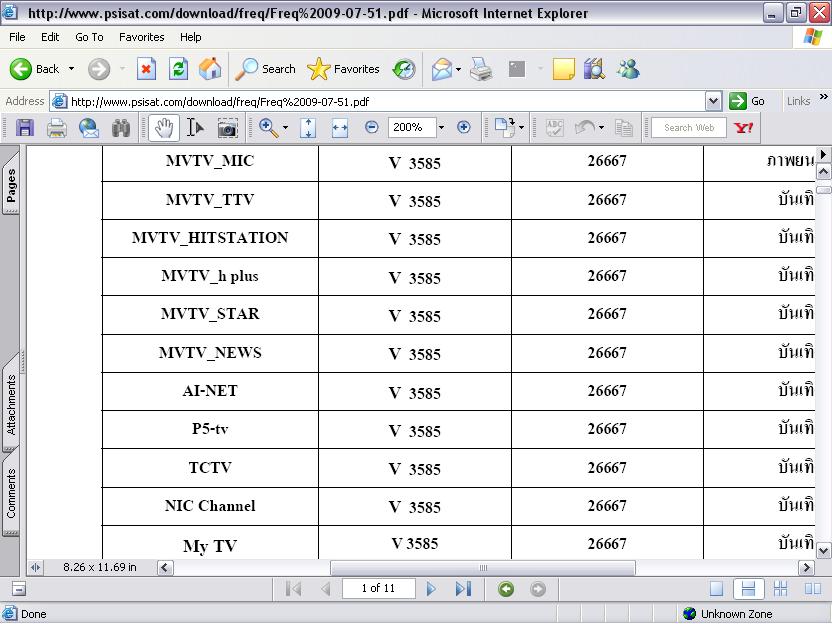Click the Yahoo Y! search icon
Viewport: 832px width, 624px height.
point(743,127)
